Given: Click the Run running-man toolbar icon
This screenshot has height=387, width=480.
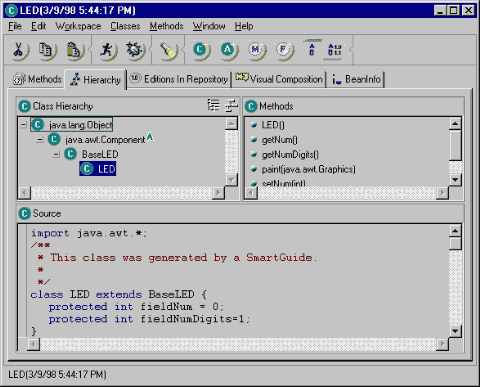Looking at the screenshot, I should pos(107,50).
